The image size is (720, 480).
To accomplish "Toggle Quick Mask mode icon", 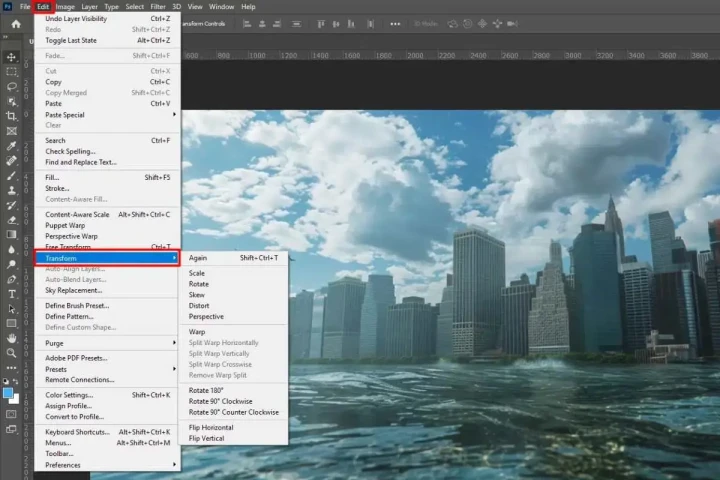I will point(11,414).
